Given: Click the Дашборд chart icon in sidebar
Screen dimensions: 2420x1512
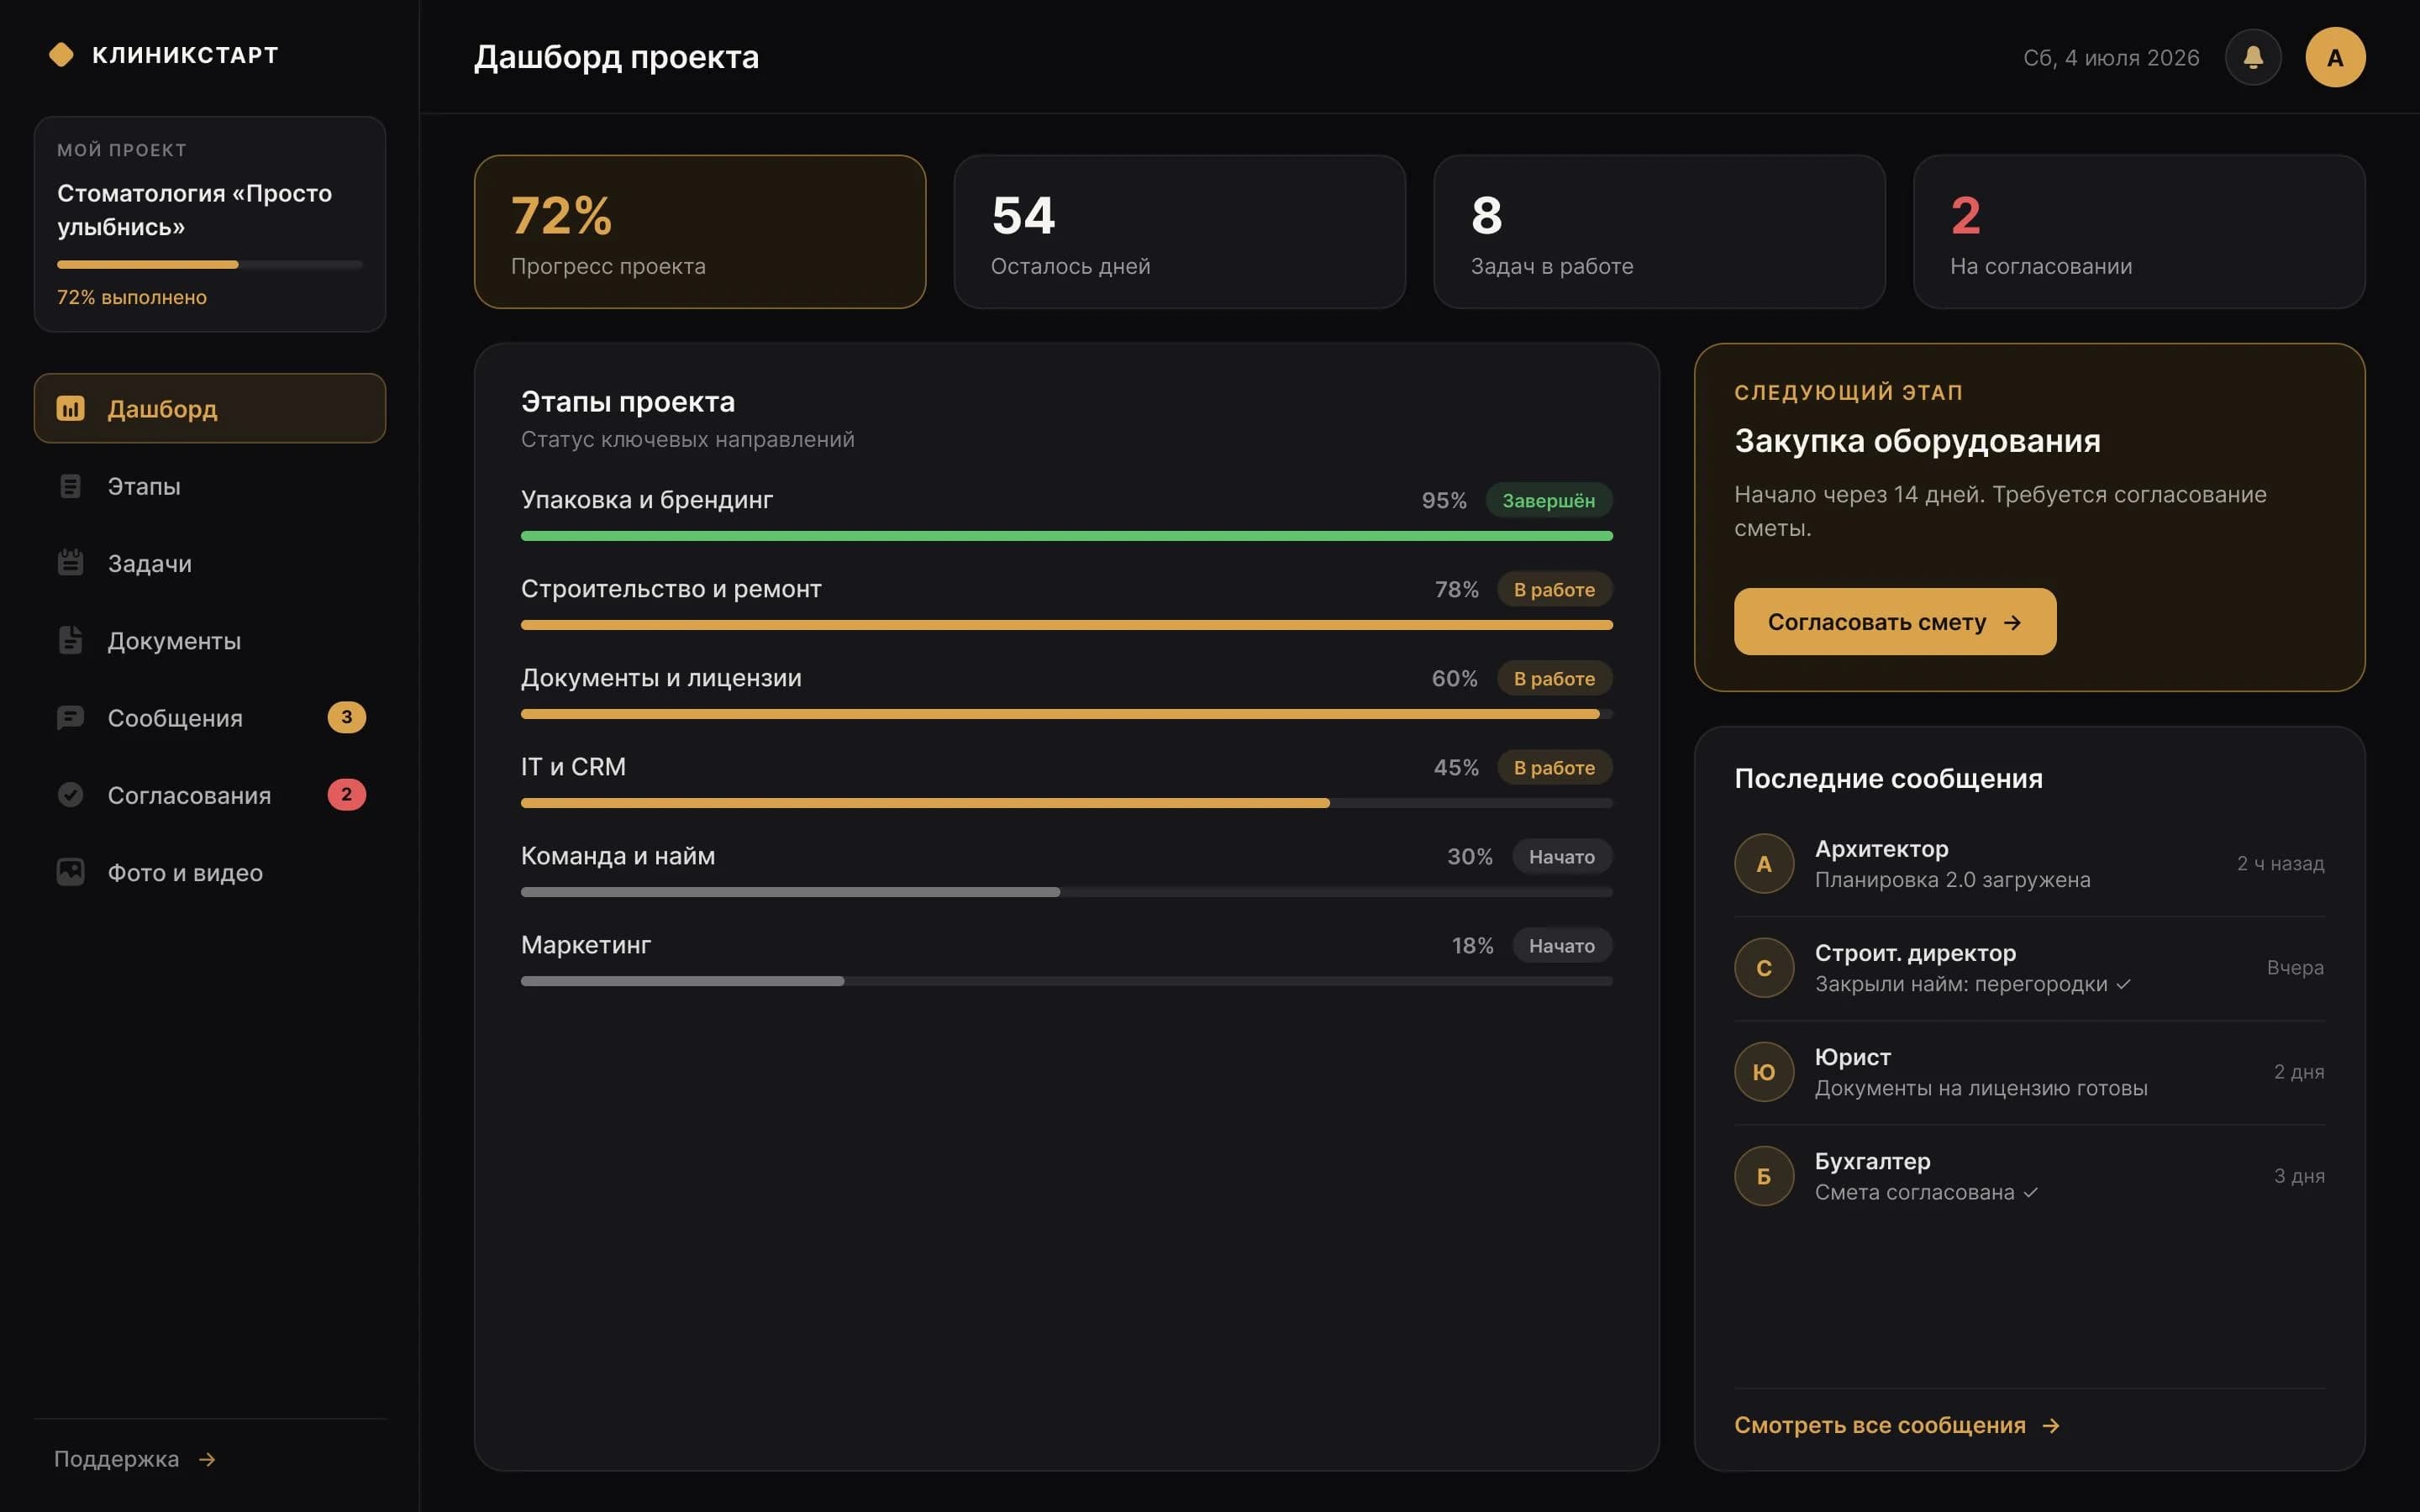Looking at the screenshot, I should point(70,408).
